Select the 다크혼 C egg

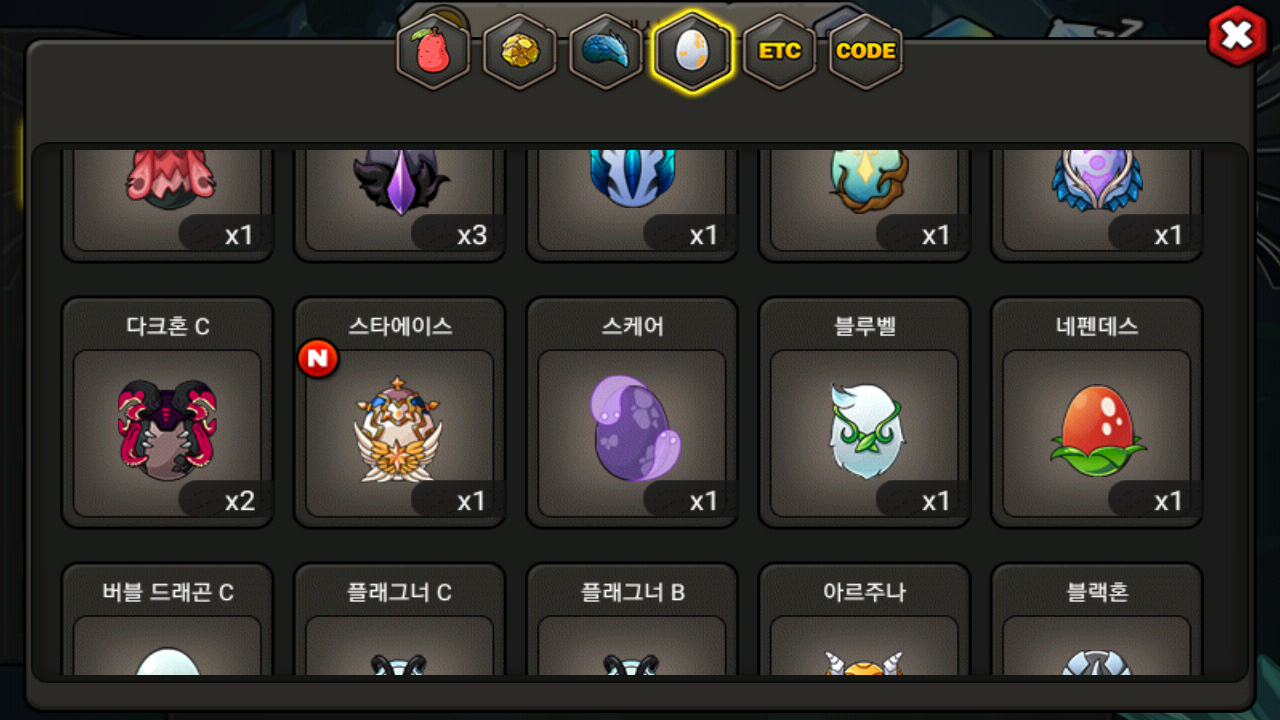click(167, 412)
